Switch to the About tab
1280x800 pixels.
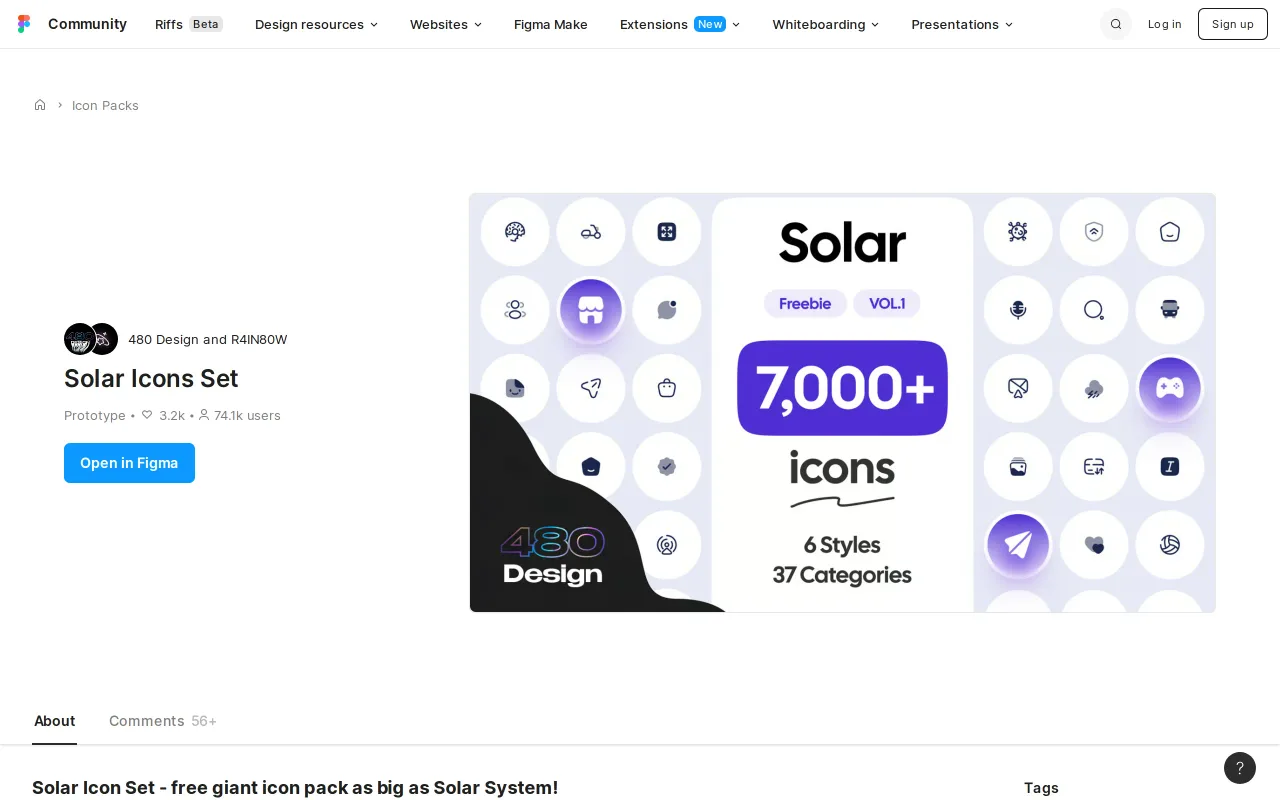coord(54,721)
